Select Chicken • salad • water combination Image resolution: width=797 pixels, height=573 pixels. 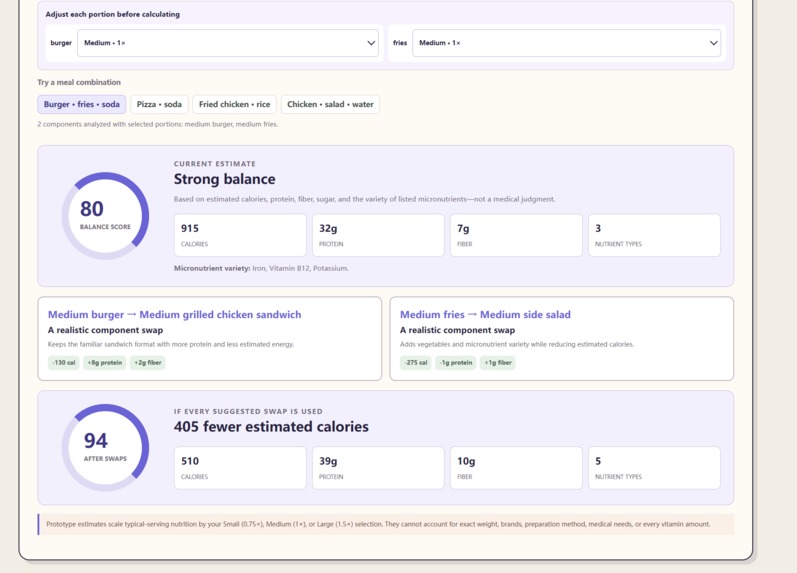point(330,104)
